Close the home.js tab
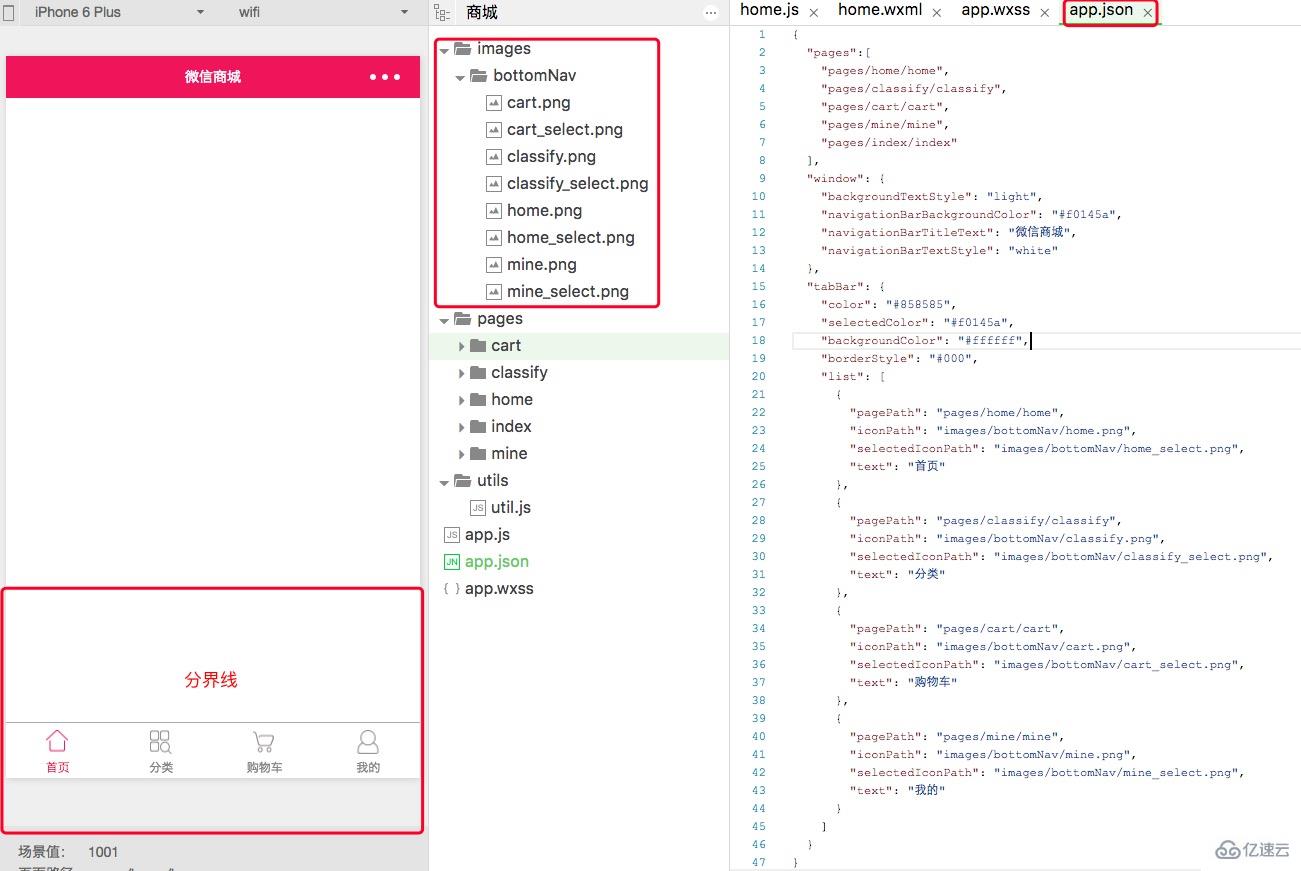Viewport: 1301px width, 871px height. pos(814,13)
